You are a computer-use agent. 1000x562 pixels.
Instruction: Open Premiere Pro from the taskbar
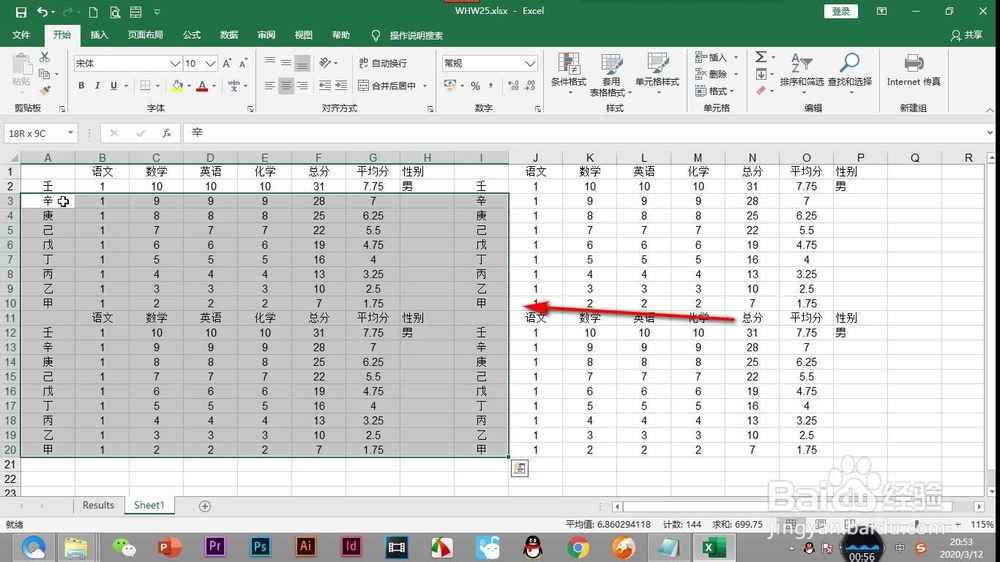[215, 547]
